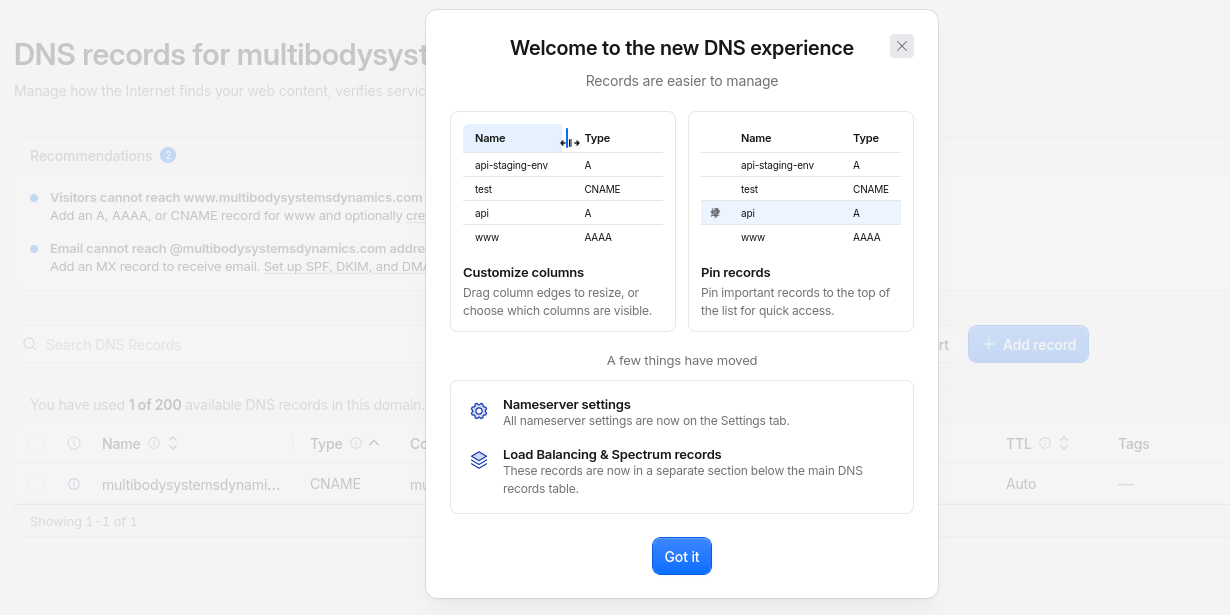Image resolution: width=1230 pixels, height=615 pixels.
Task: Click the Add record button
Action: (x=1028, y=344)
